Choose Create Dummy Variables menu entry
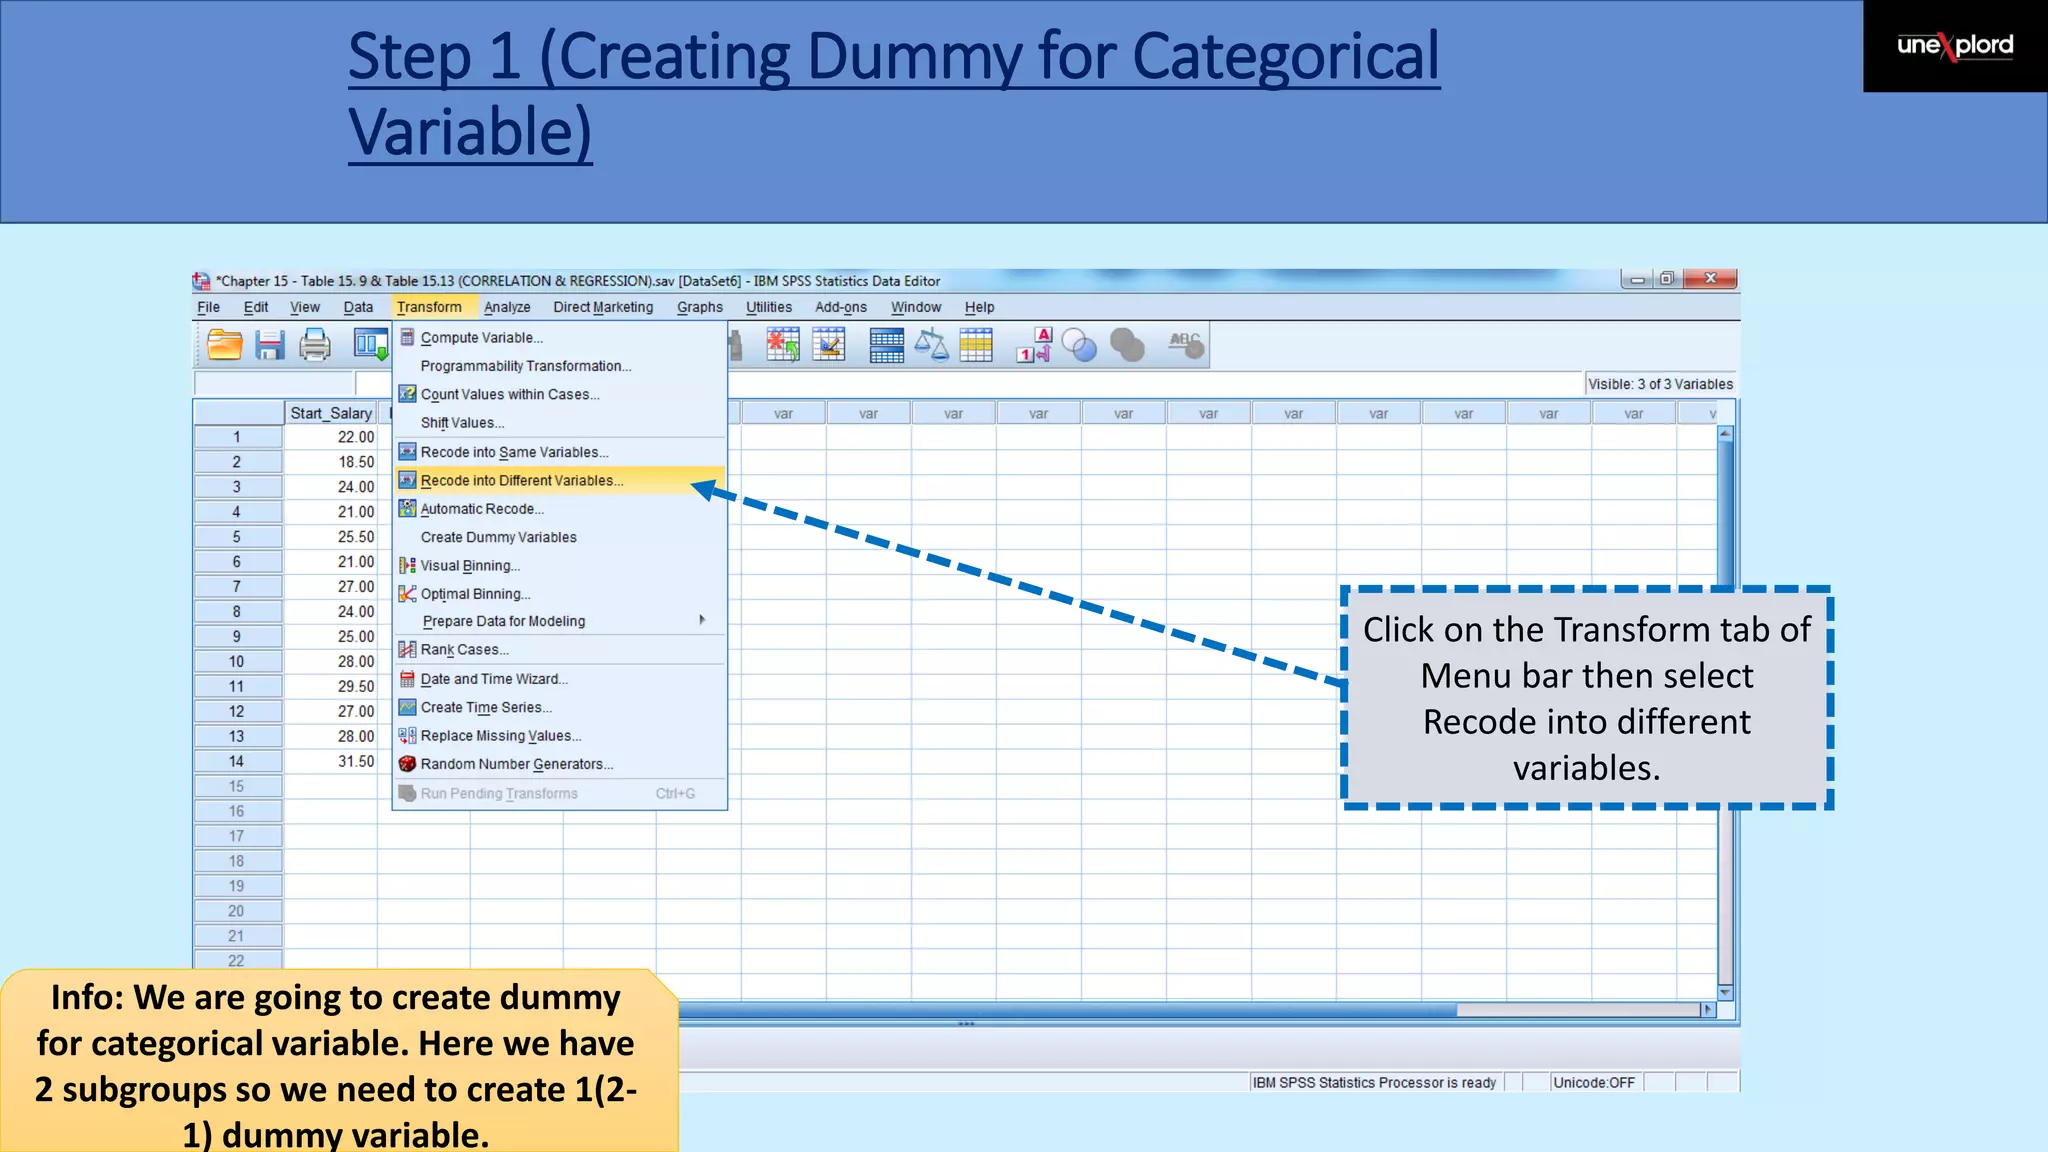This screenshot has height=1152, width=2048. pyautogui.click(x=498, y=537)
